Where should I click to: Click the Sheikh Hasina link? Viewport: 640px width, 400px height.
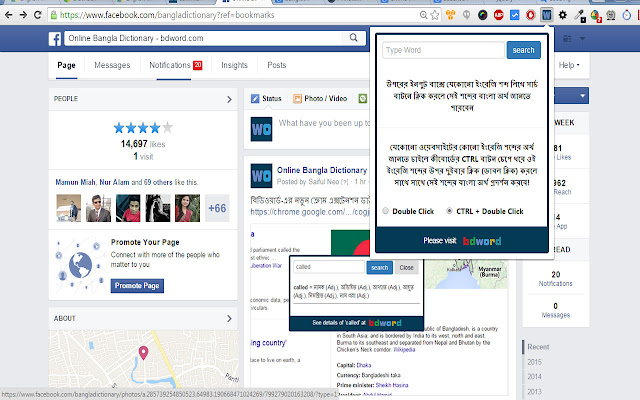tap(392, 385)
